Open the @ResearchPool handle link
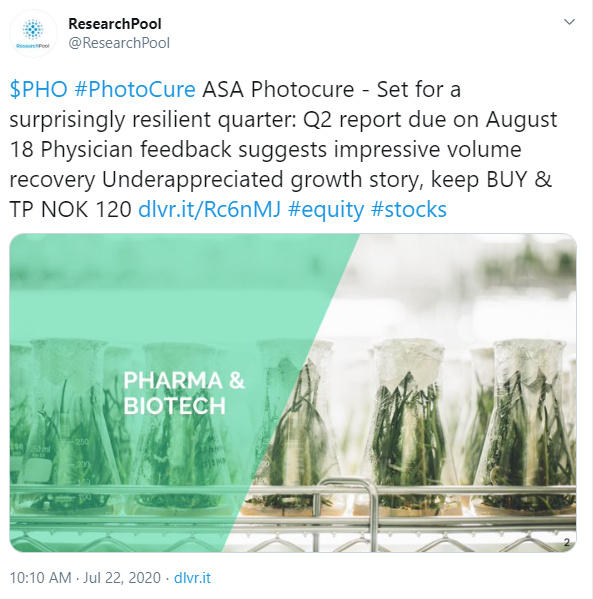The width and height of the screenshot is (593, 599). [x=119, y=43]
